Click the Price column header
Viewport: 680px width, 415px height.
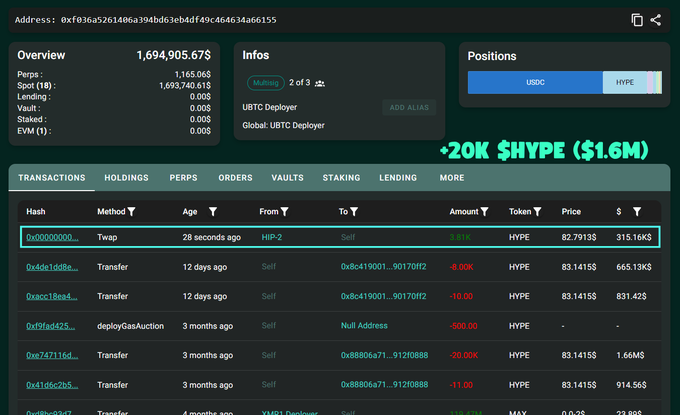tap(571, 212)
